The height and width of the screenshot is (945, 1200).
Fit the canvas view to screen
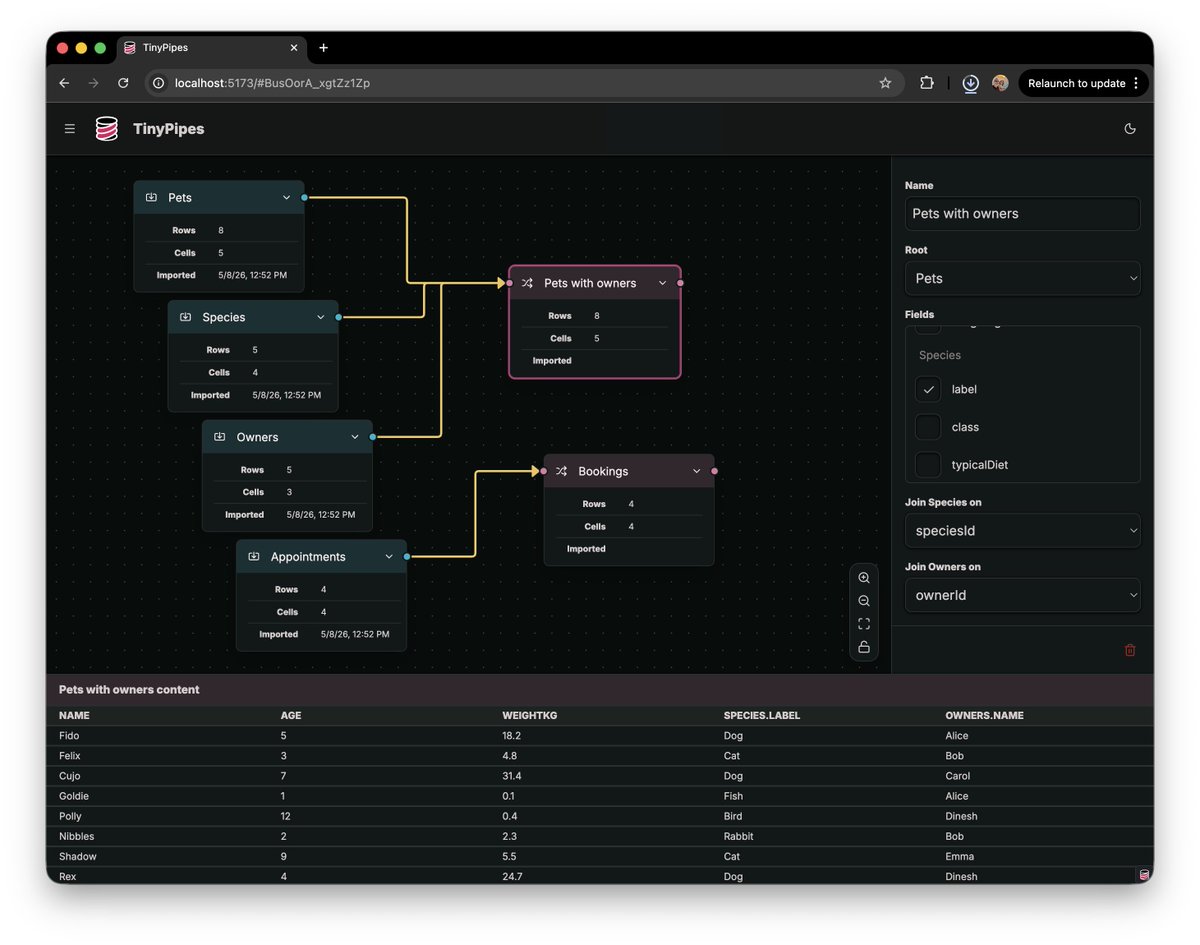click(864, 624)
